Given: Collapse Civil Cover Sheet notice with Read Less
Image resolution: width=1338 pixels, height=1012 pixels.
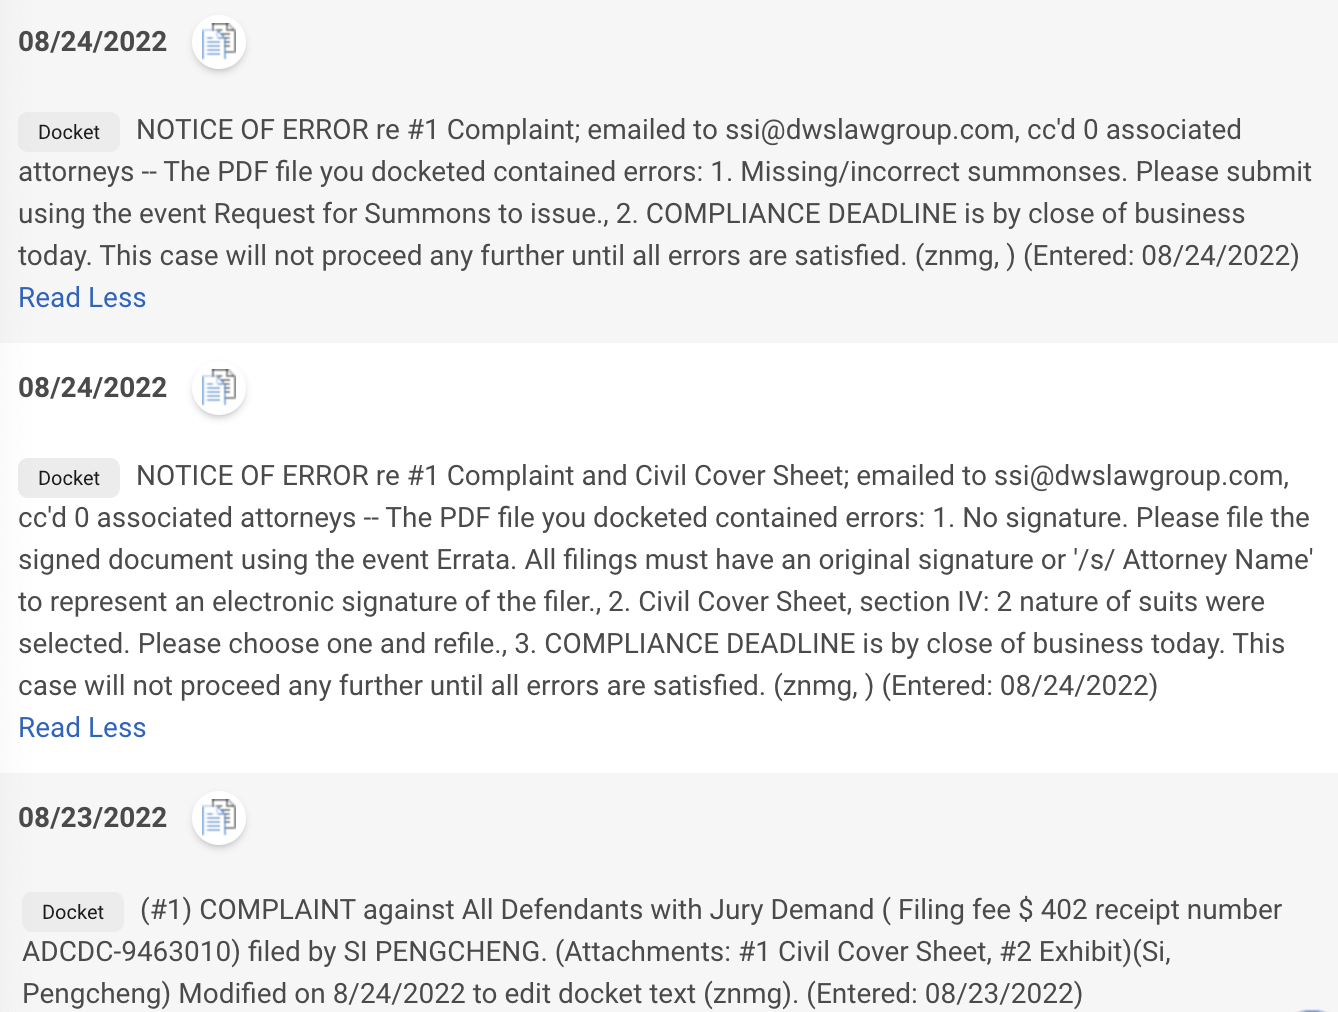Looking at the screenshot, I should tap(82, 728).
